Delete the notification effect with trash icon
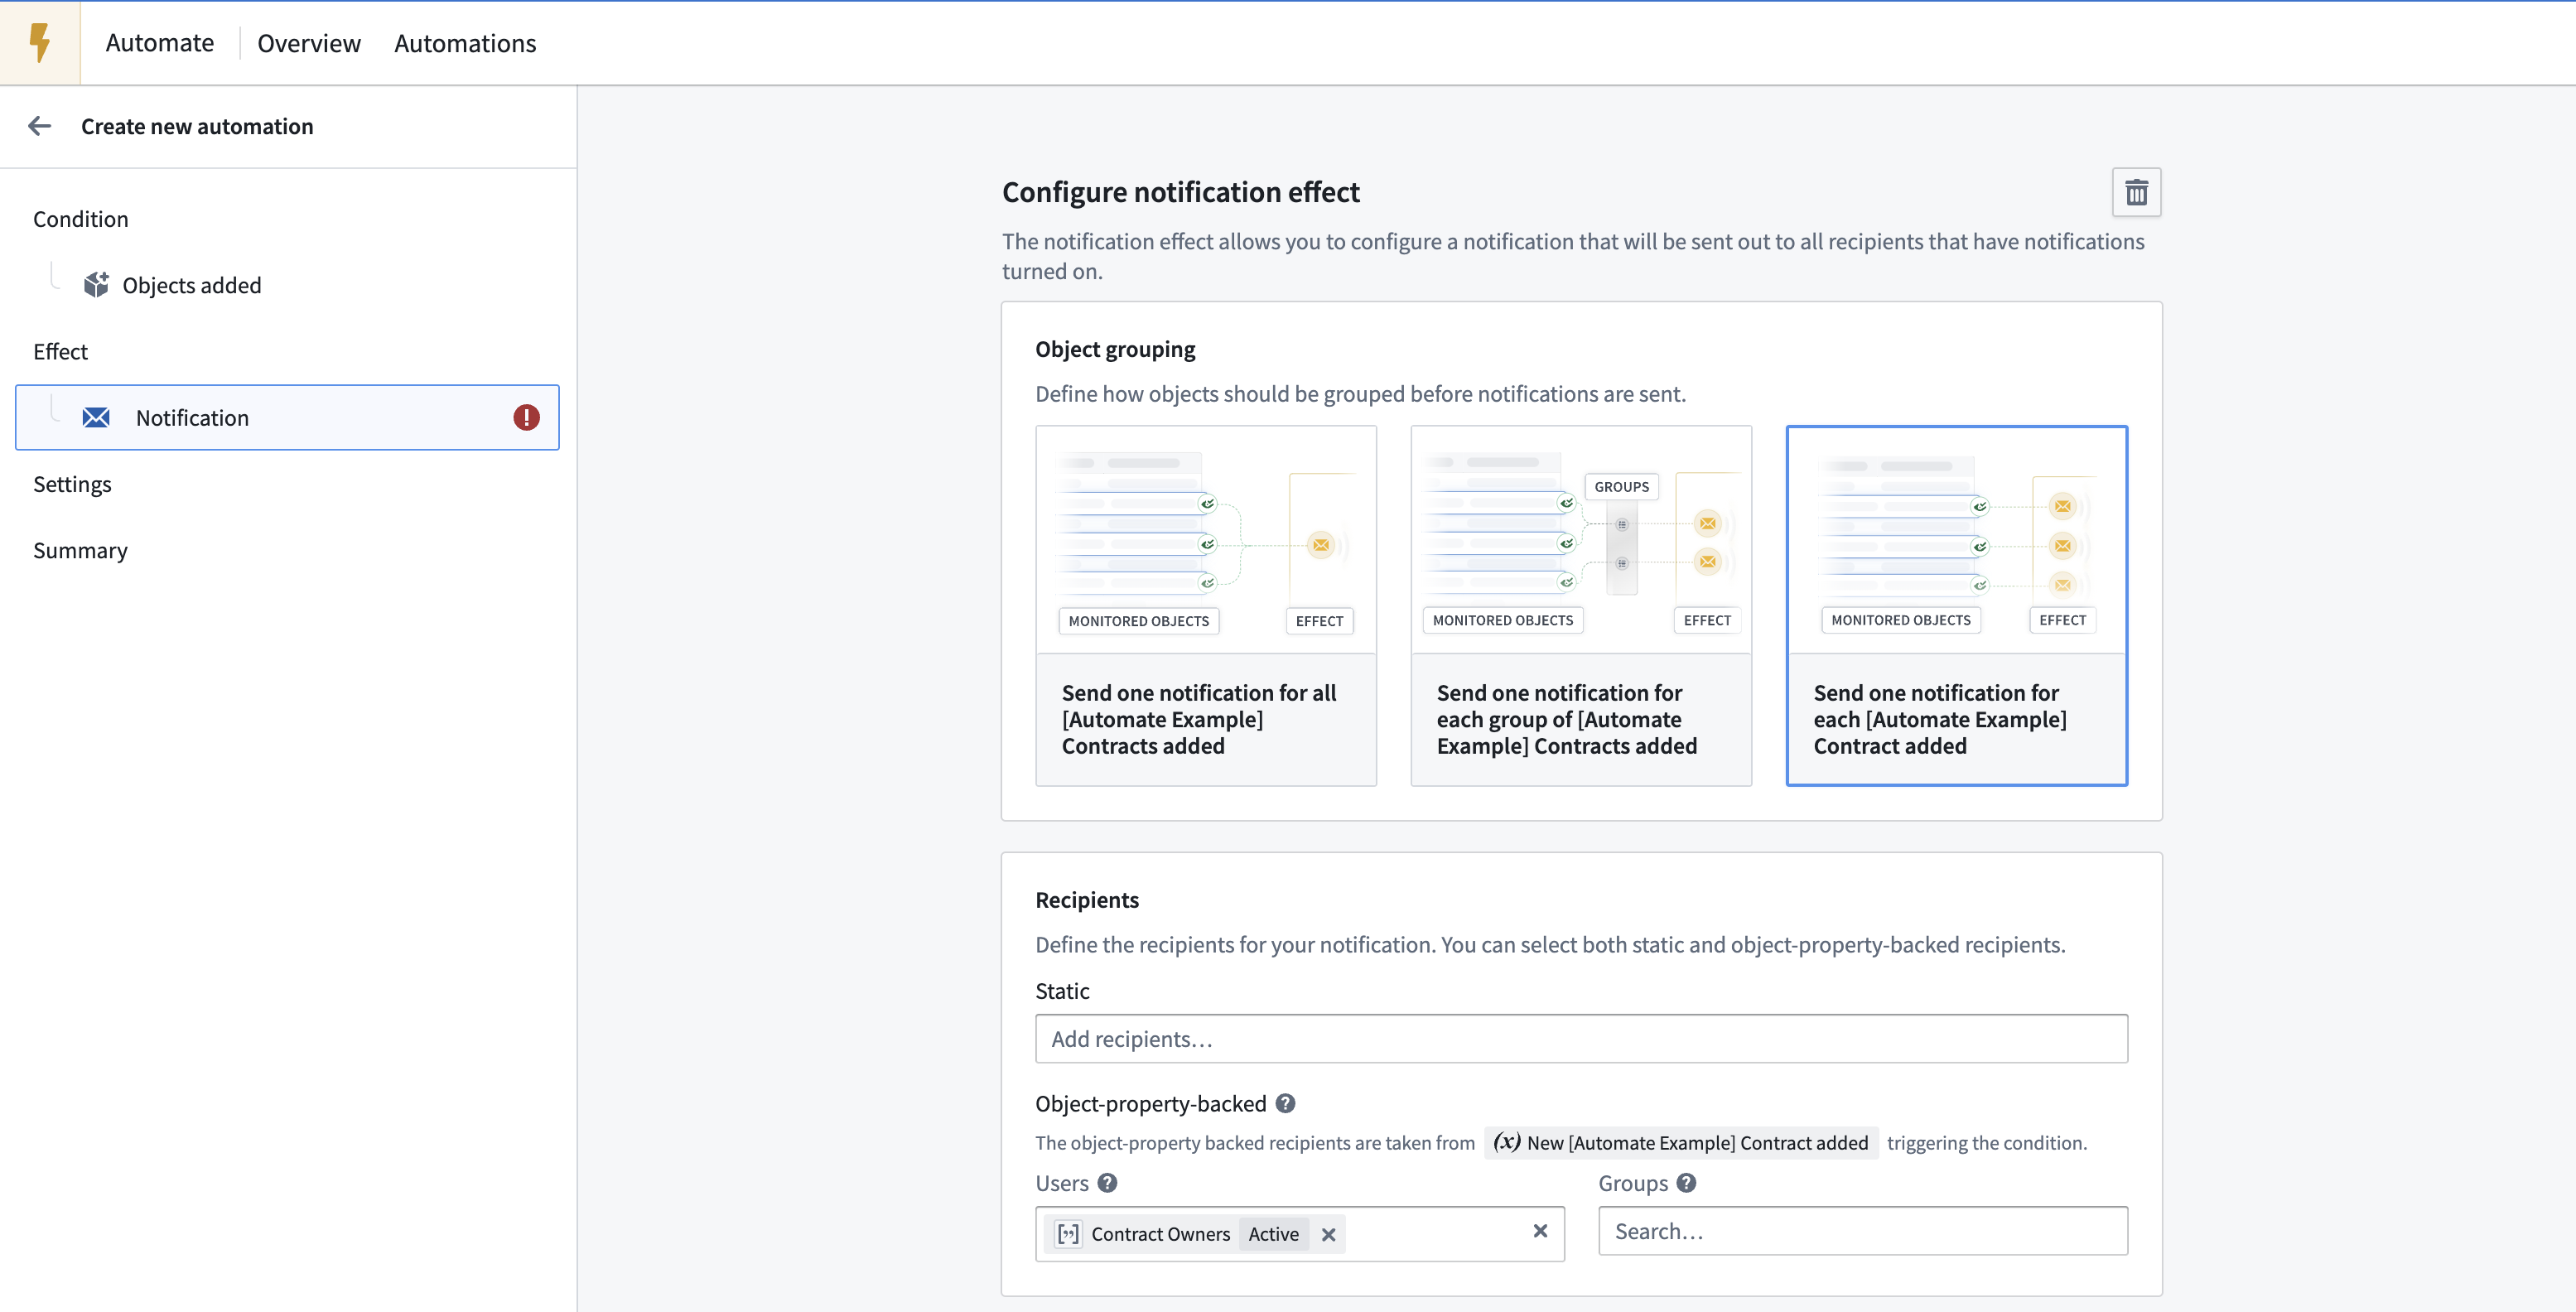The width and height of the screenshot is (2576, 1312). 2136,192
